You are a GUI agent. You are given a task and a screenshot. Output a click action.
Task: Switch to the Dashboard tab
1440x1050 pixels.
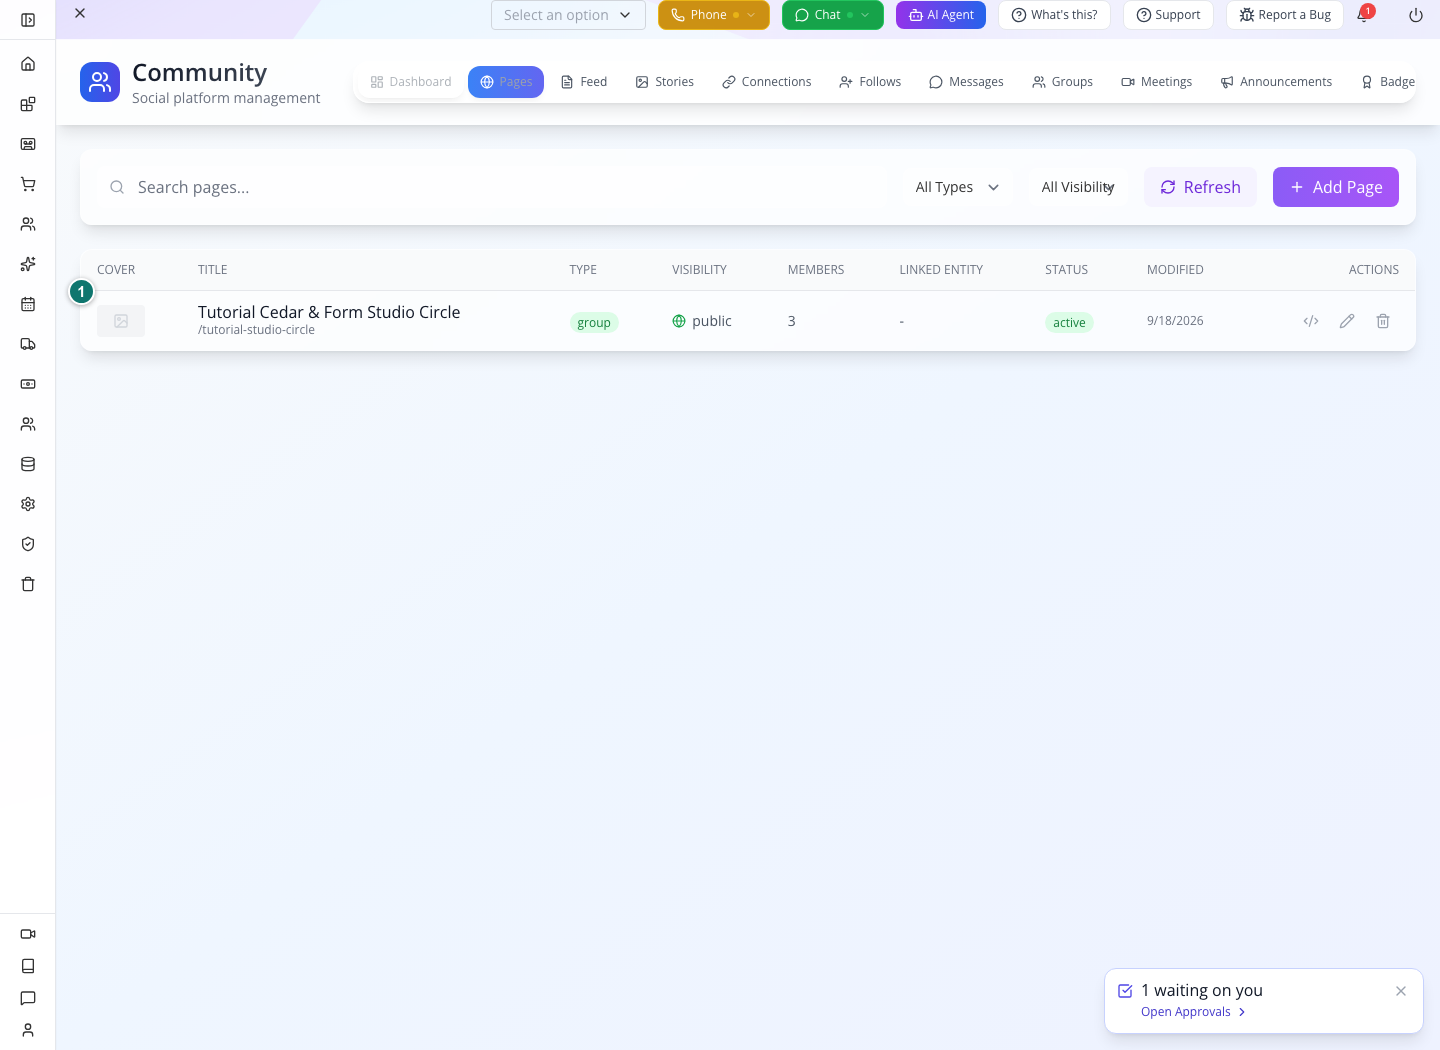411,82
